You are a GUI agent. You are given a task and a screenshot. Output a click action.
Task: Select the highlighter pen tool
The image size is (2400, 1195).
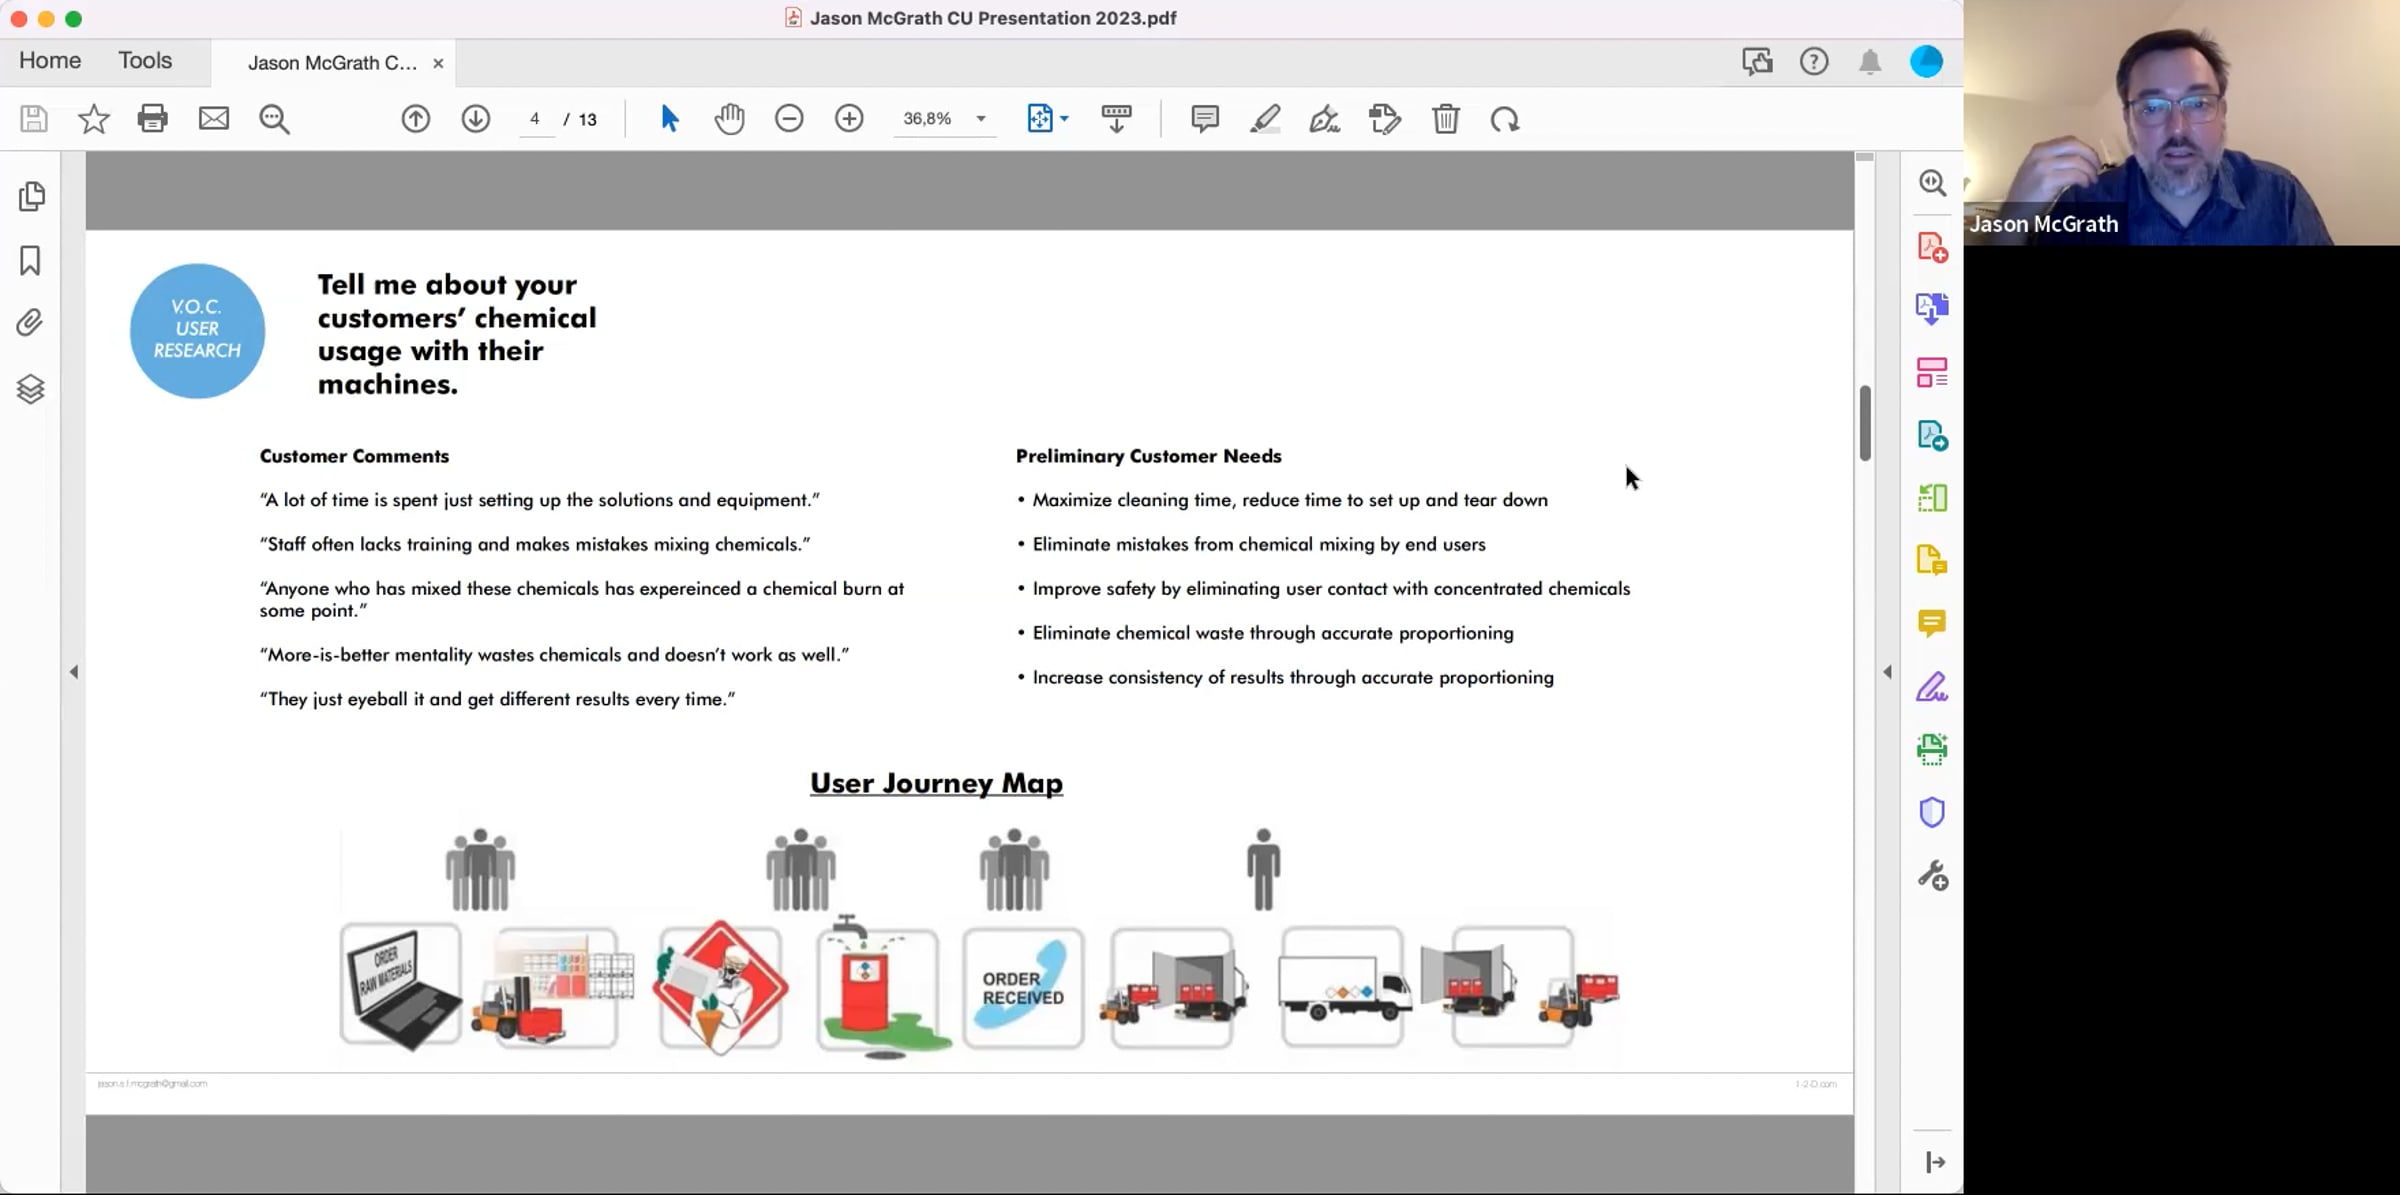(1265, 119)
